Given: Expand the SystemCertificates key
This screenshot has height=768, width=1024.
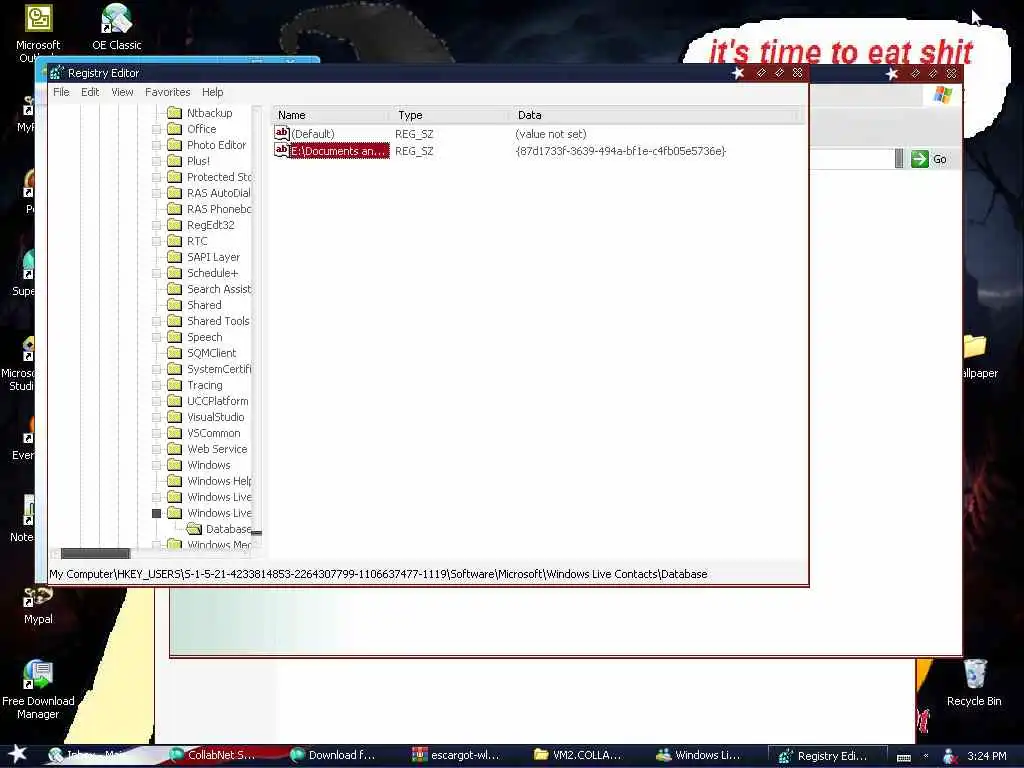Looking at the screenshot, I should [x=157, y=369].
